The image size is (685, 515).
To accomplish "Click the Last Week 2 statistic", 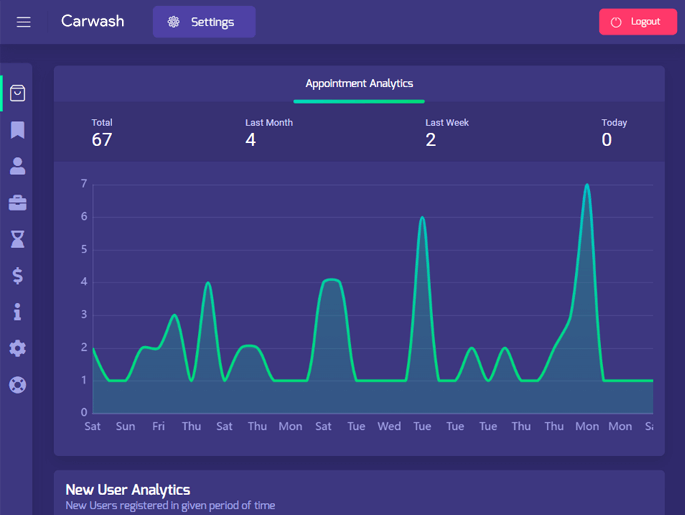I will 447,133.
